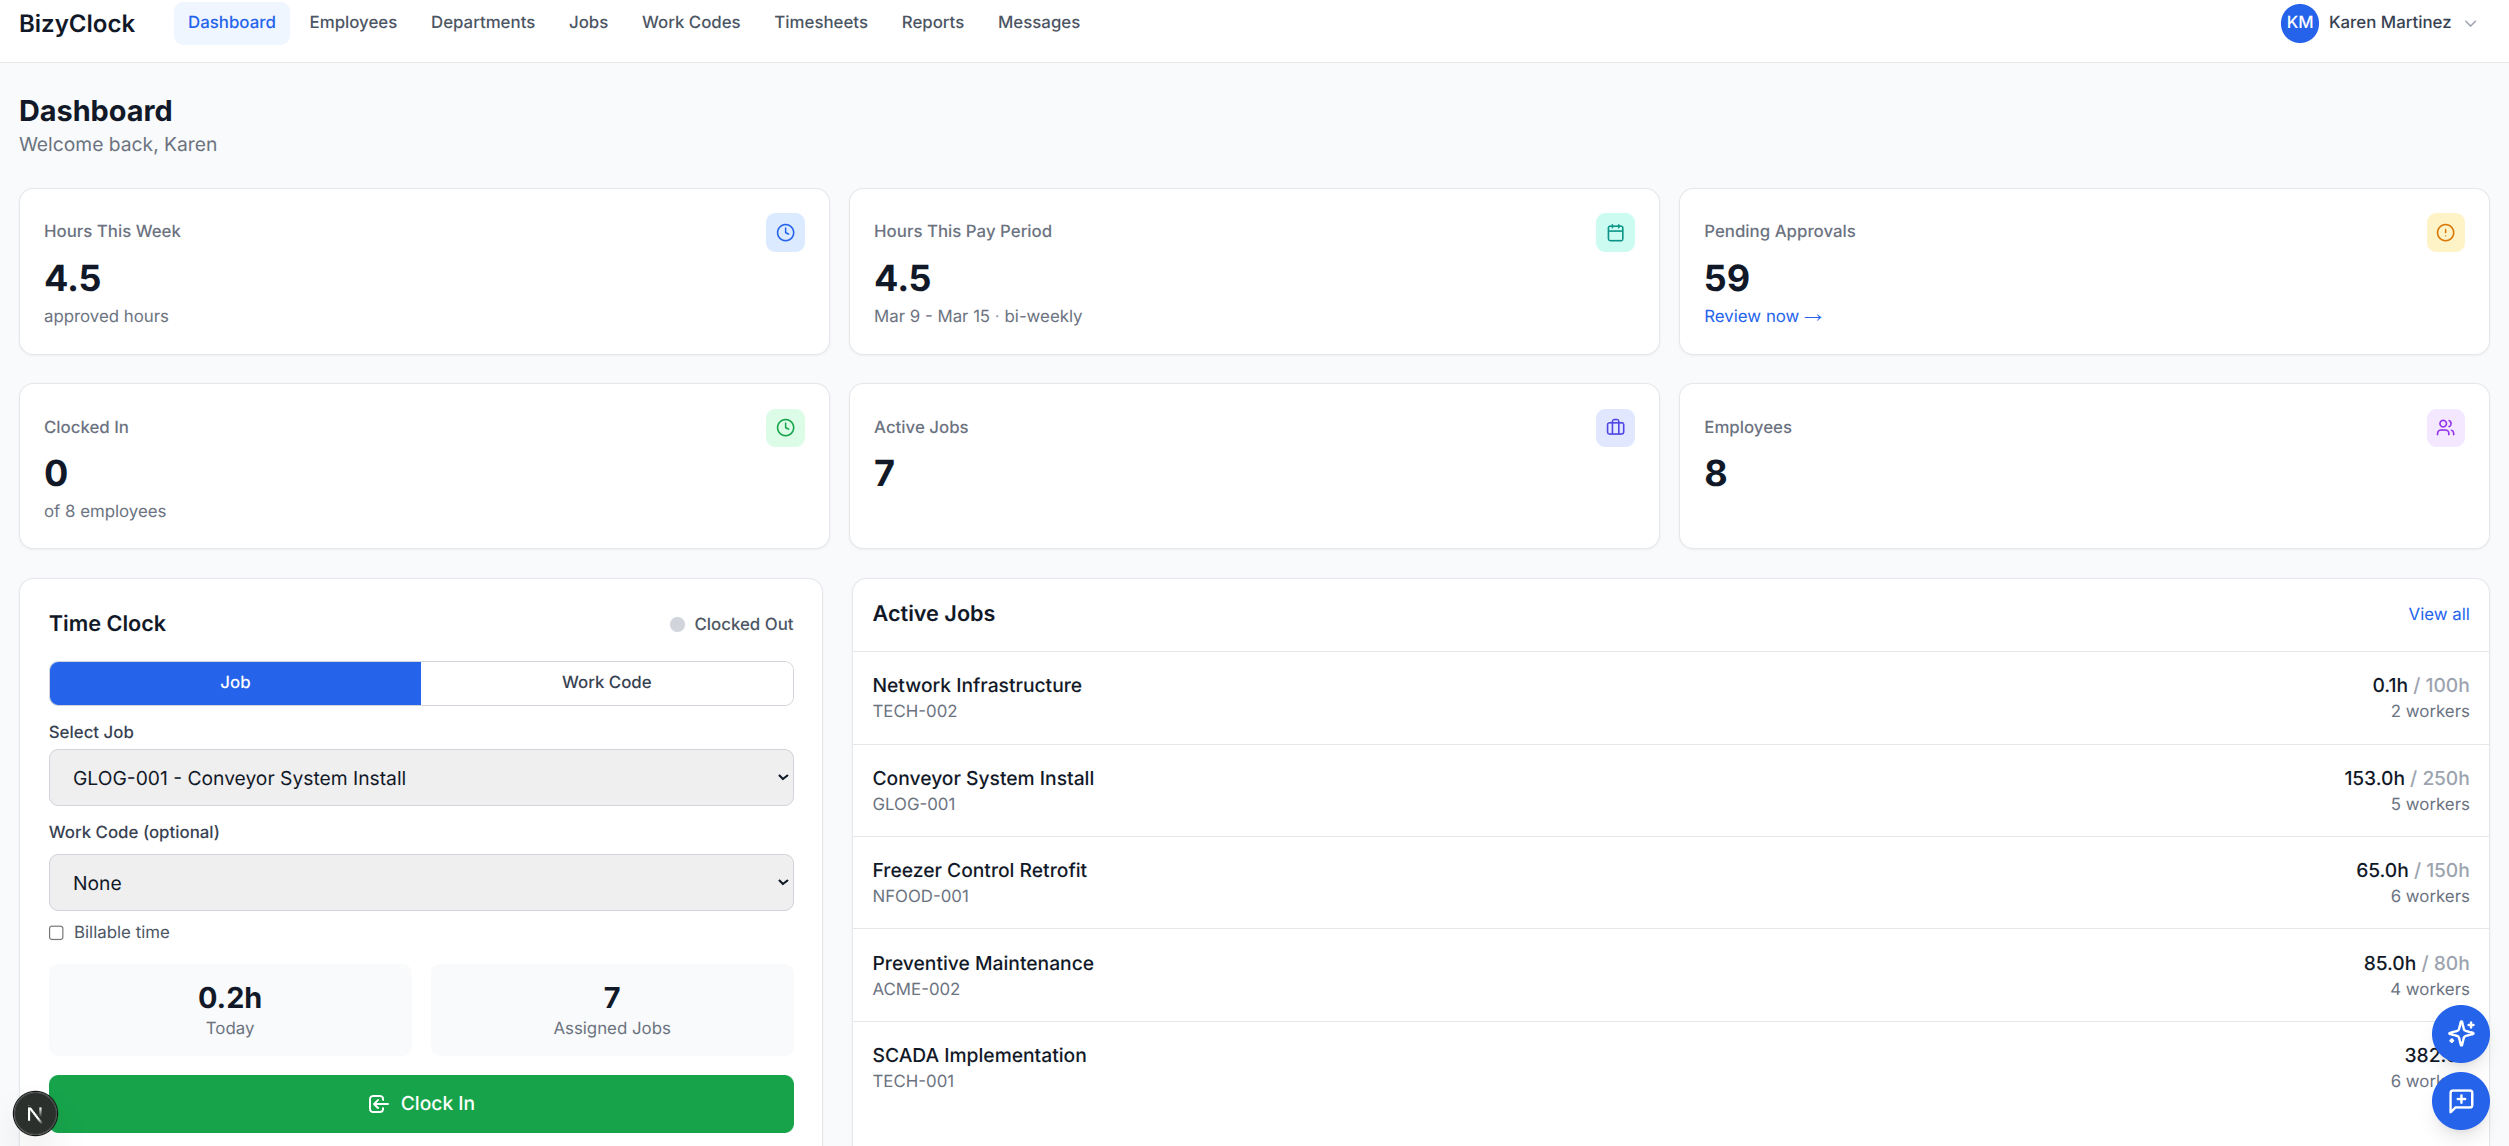The image size is (2509, 1146).
Task: Click Review now under Pending Approvals
Action: pos(1762,316)
